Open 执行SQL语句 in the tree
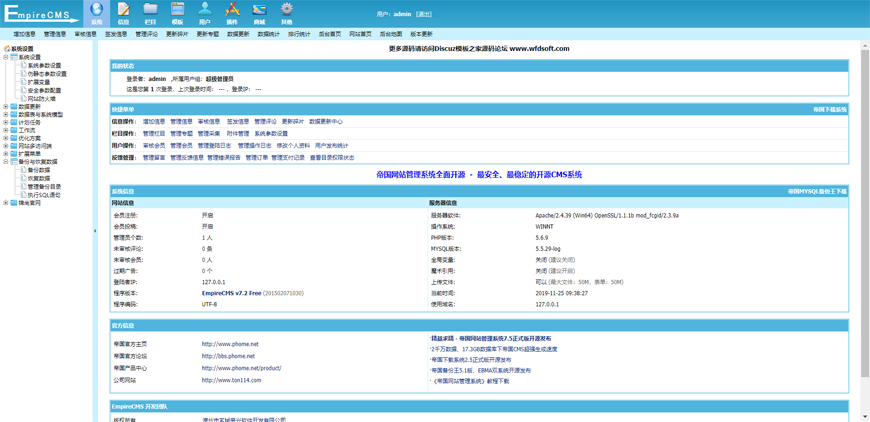Viewport: 870px width, 422px height. (44, 195)
